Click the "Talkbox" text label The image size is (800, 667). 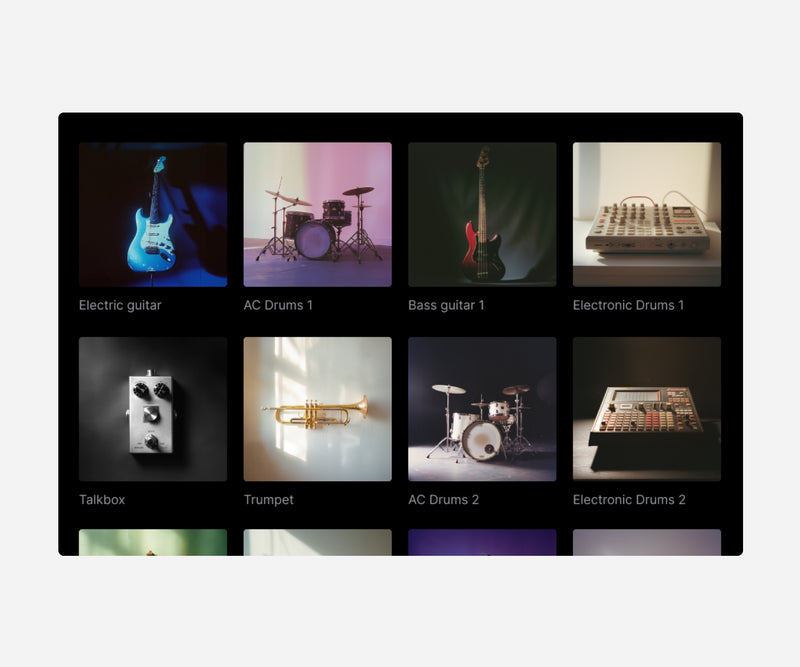102,500
